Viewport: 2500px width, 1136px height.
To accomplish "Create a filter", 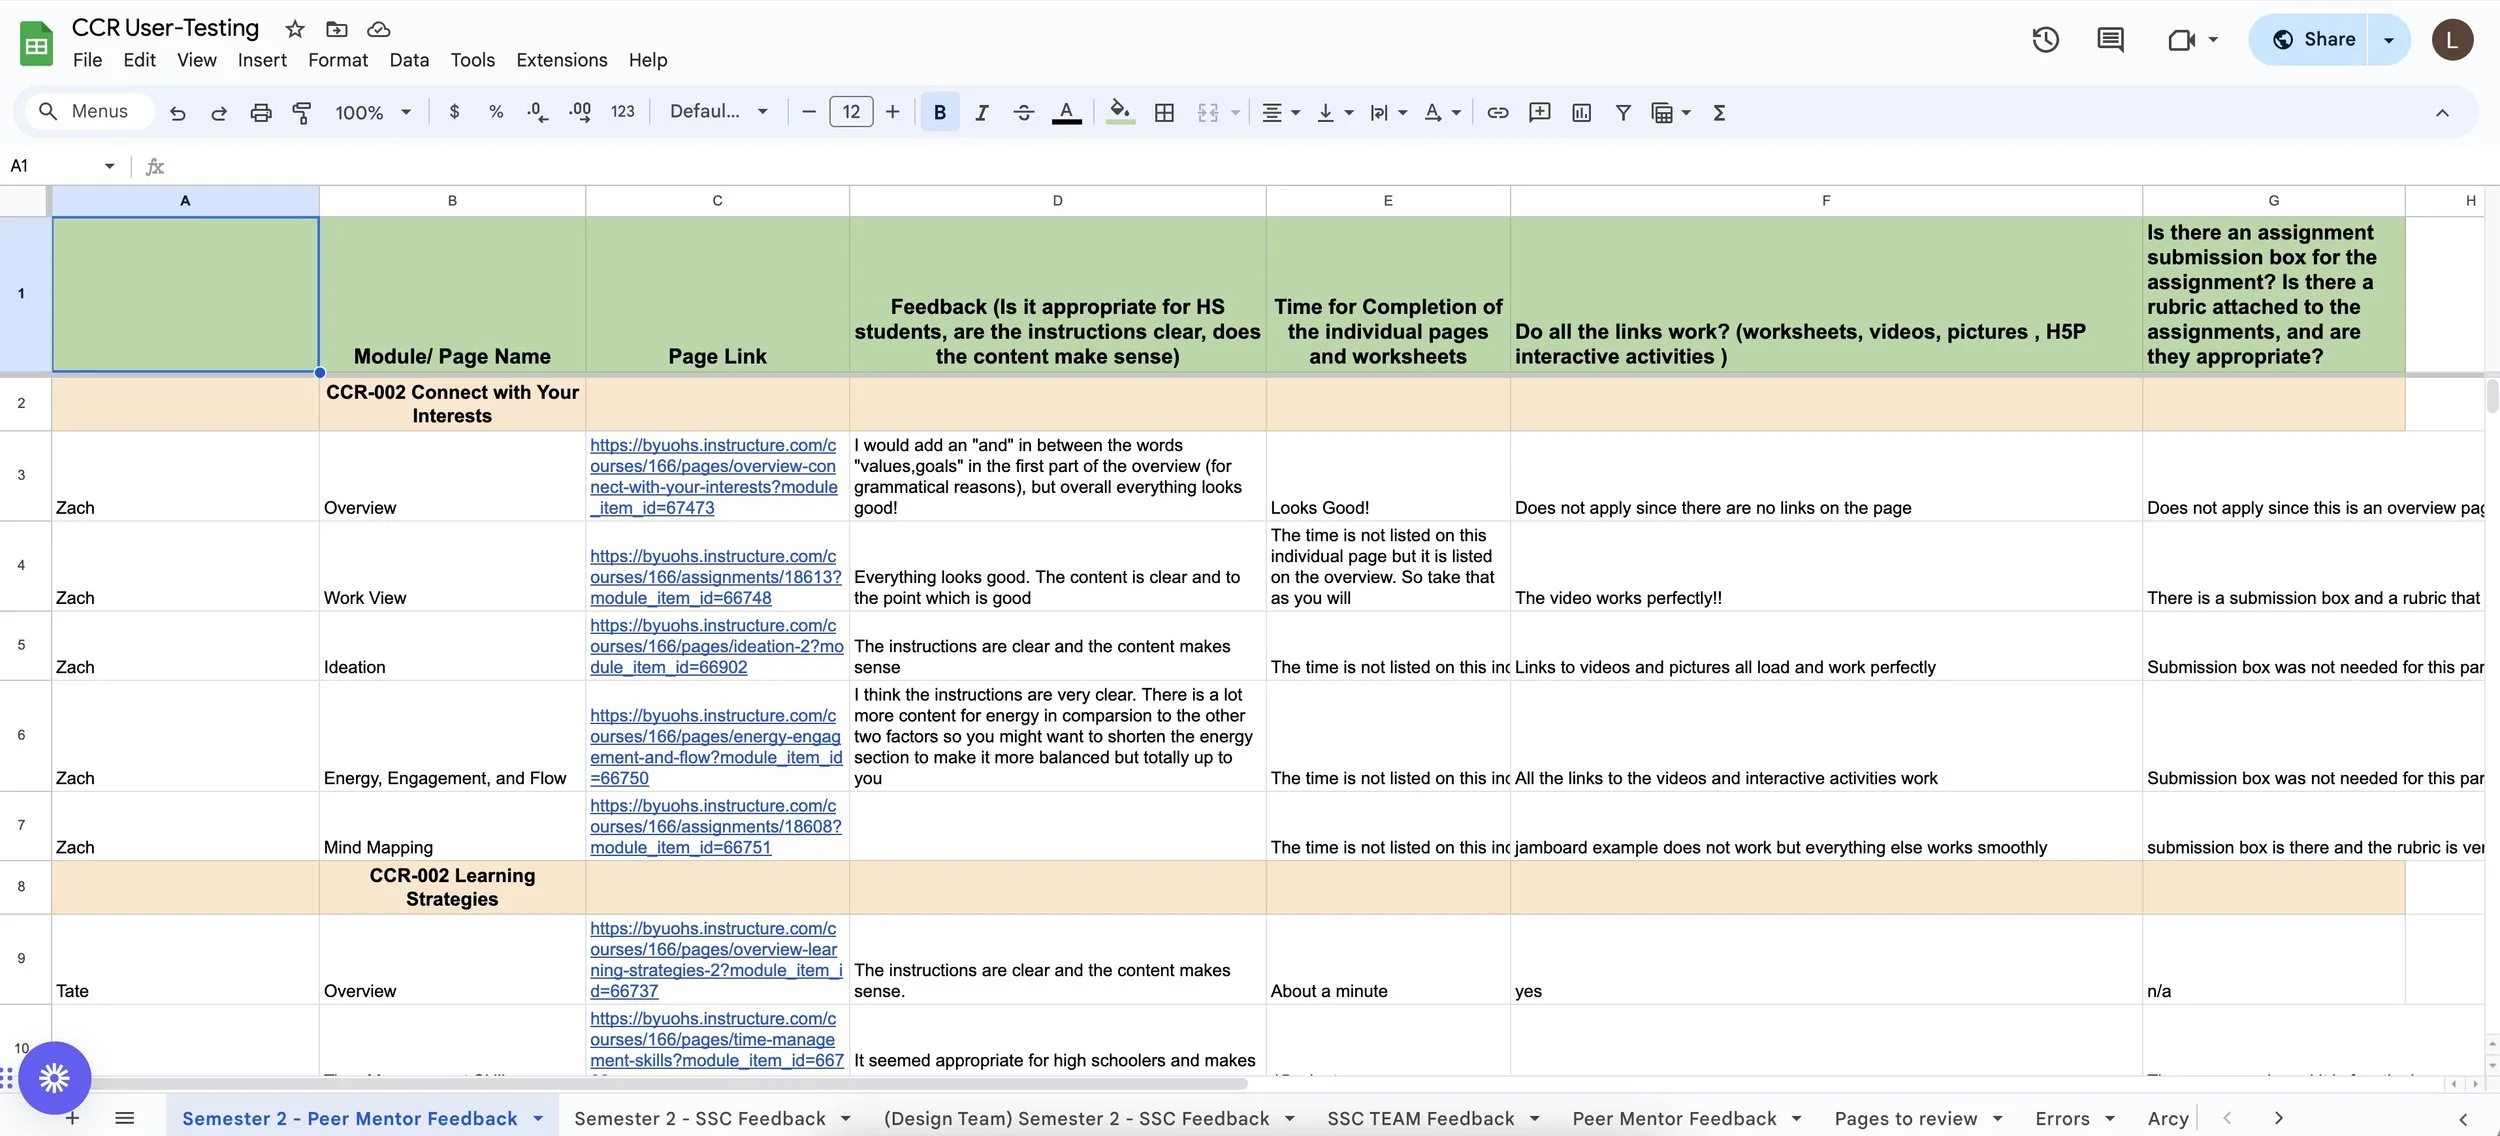I will (x=1623, y=113).
